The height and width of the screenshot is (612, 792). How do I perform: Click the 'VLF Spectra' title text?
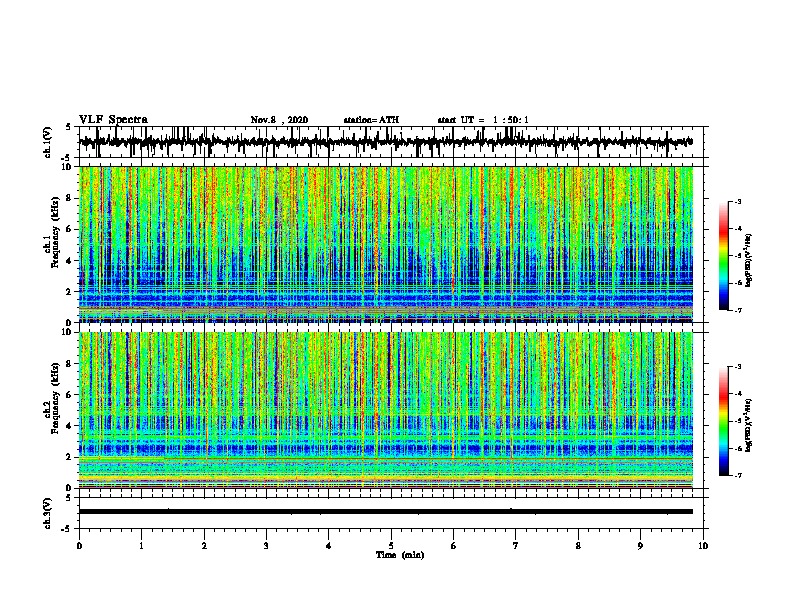tap(113, 119)
